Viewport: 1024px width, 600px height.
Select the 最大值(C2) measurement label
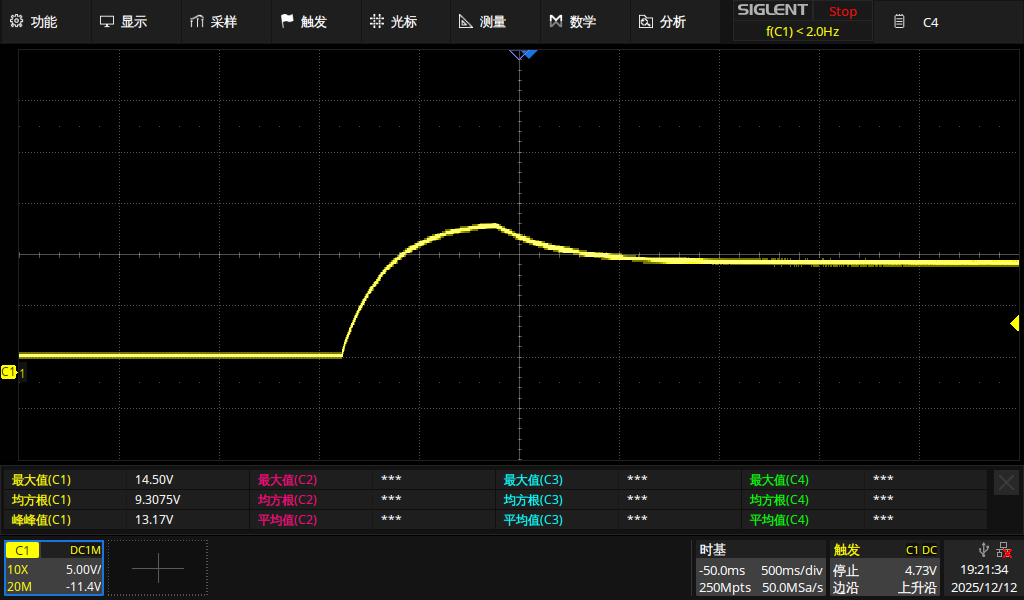click(287, 480)
